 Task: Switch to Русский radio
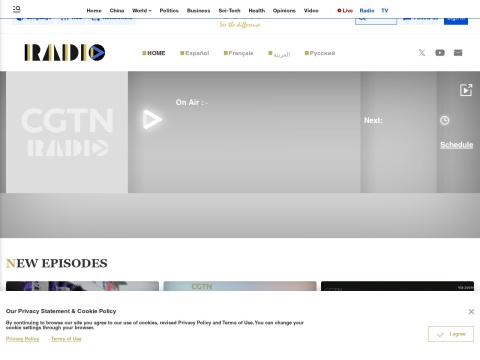[320, 53]
